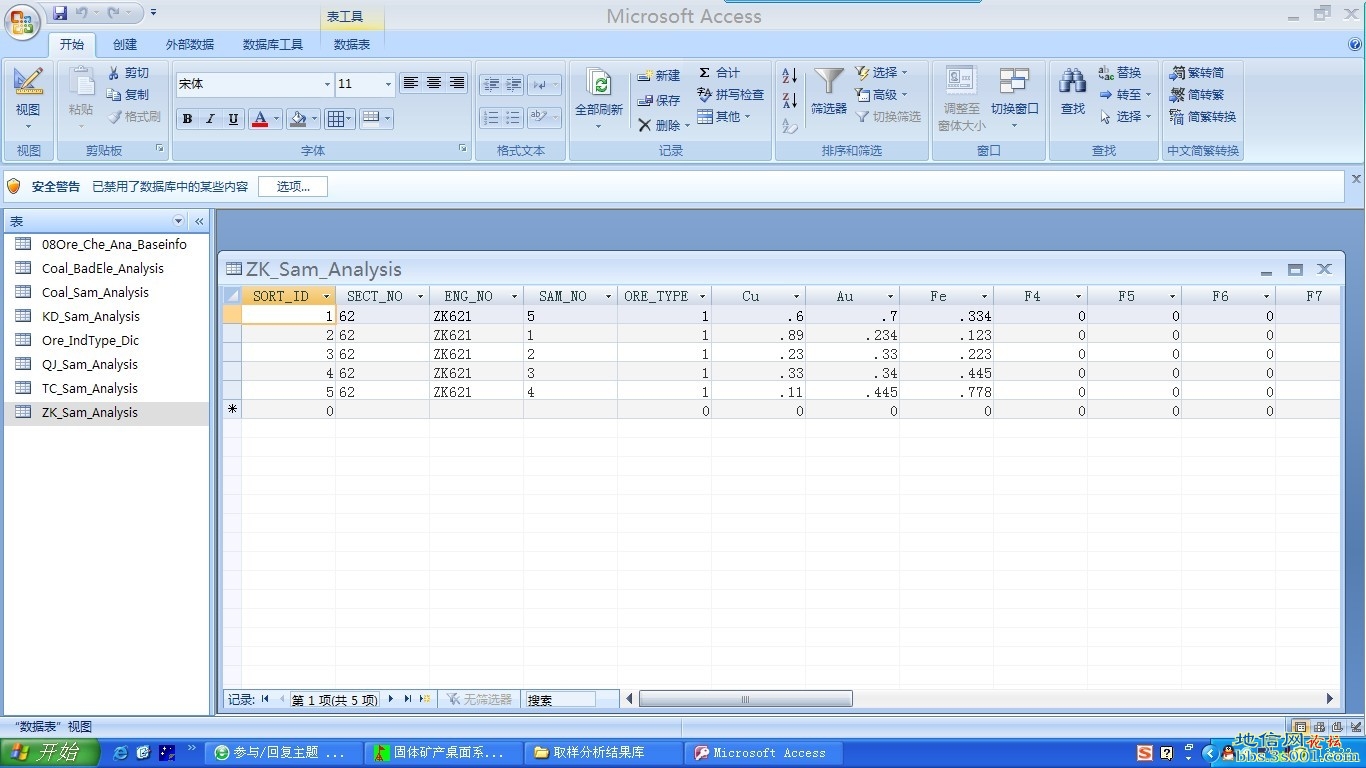Sort ascending with the A-Z icon
Viewport: 1366px width, 768px height.
coord(789,75)
